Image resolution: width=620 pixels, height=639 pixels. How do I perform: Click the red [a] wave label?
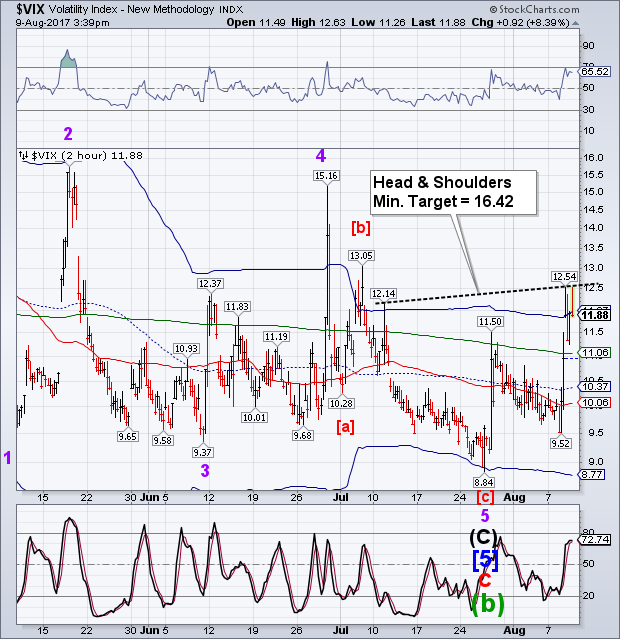(345, 427)
